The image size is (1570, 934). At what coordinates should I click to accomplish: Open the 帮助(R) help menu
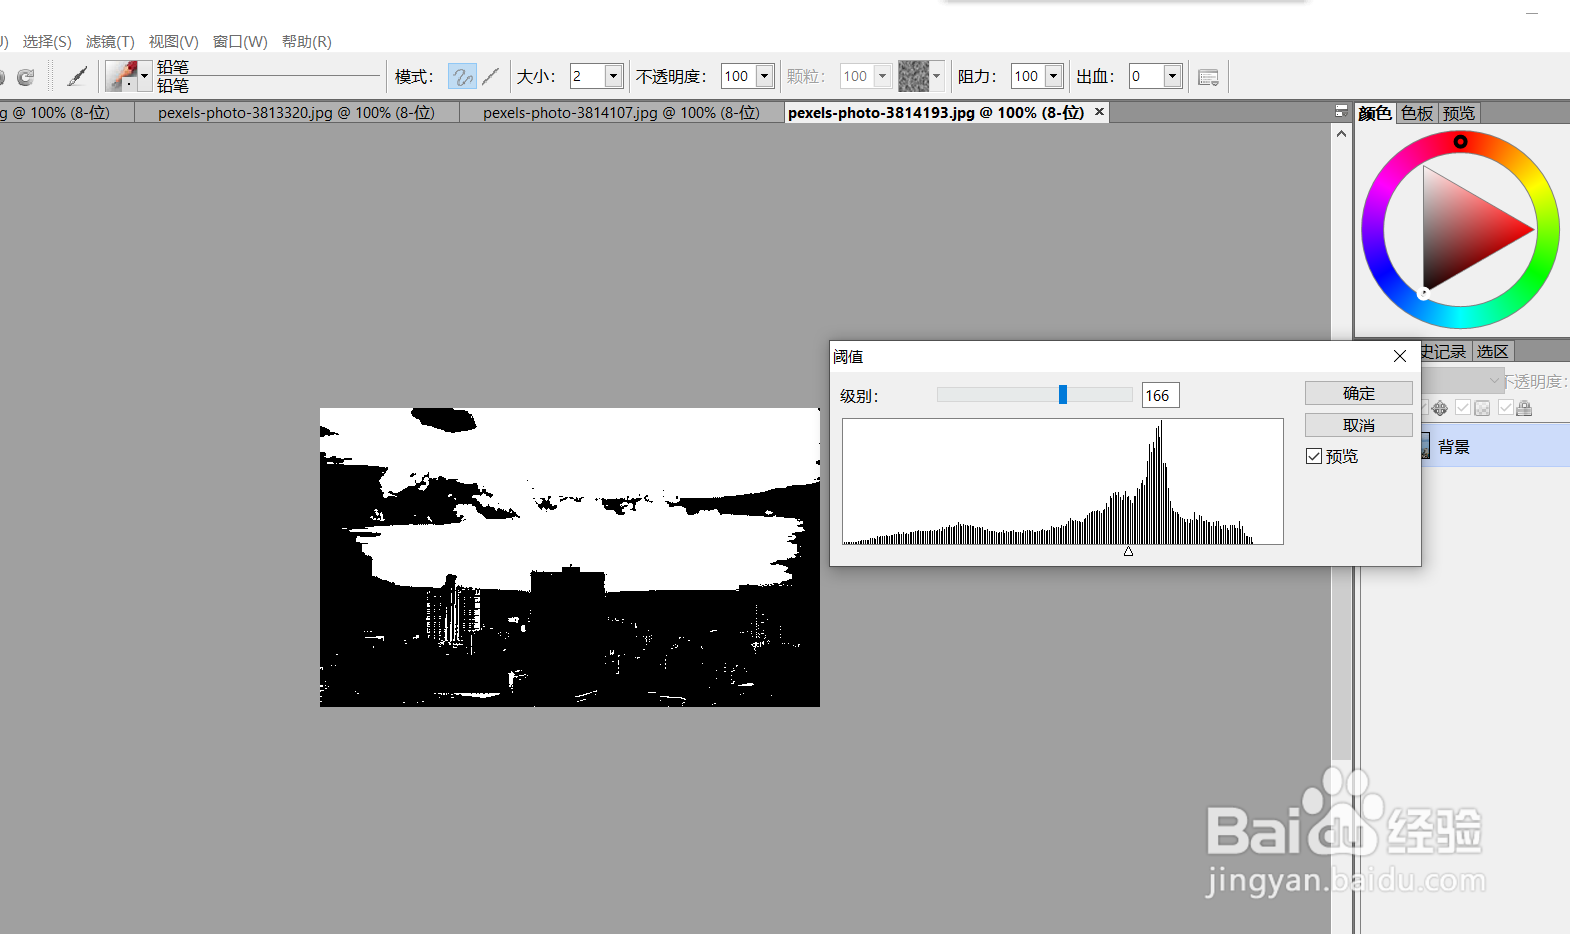click(306, 41)
